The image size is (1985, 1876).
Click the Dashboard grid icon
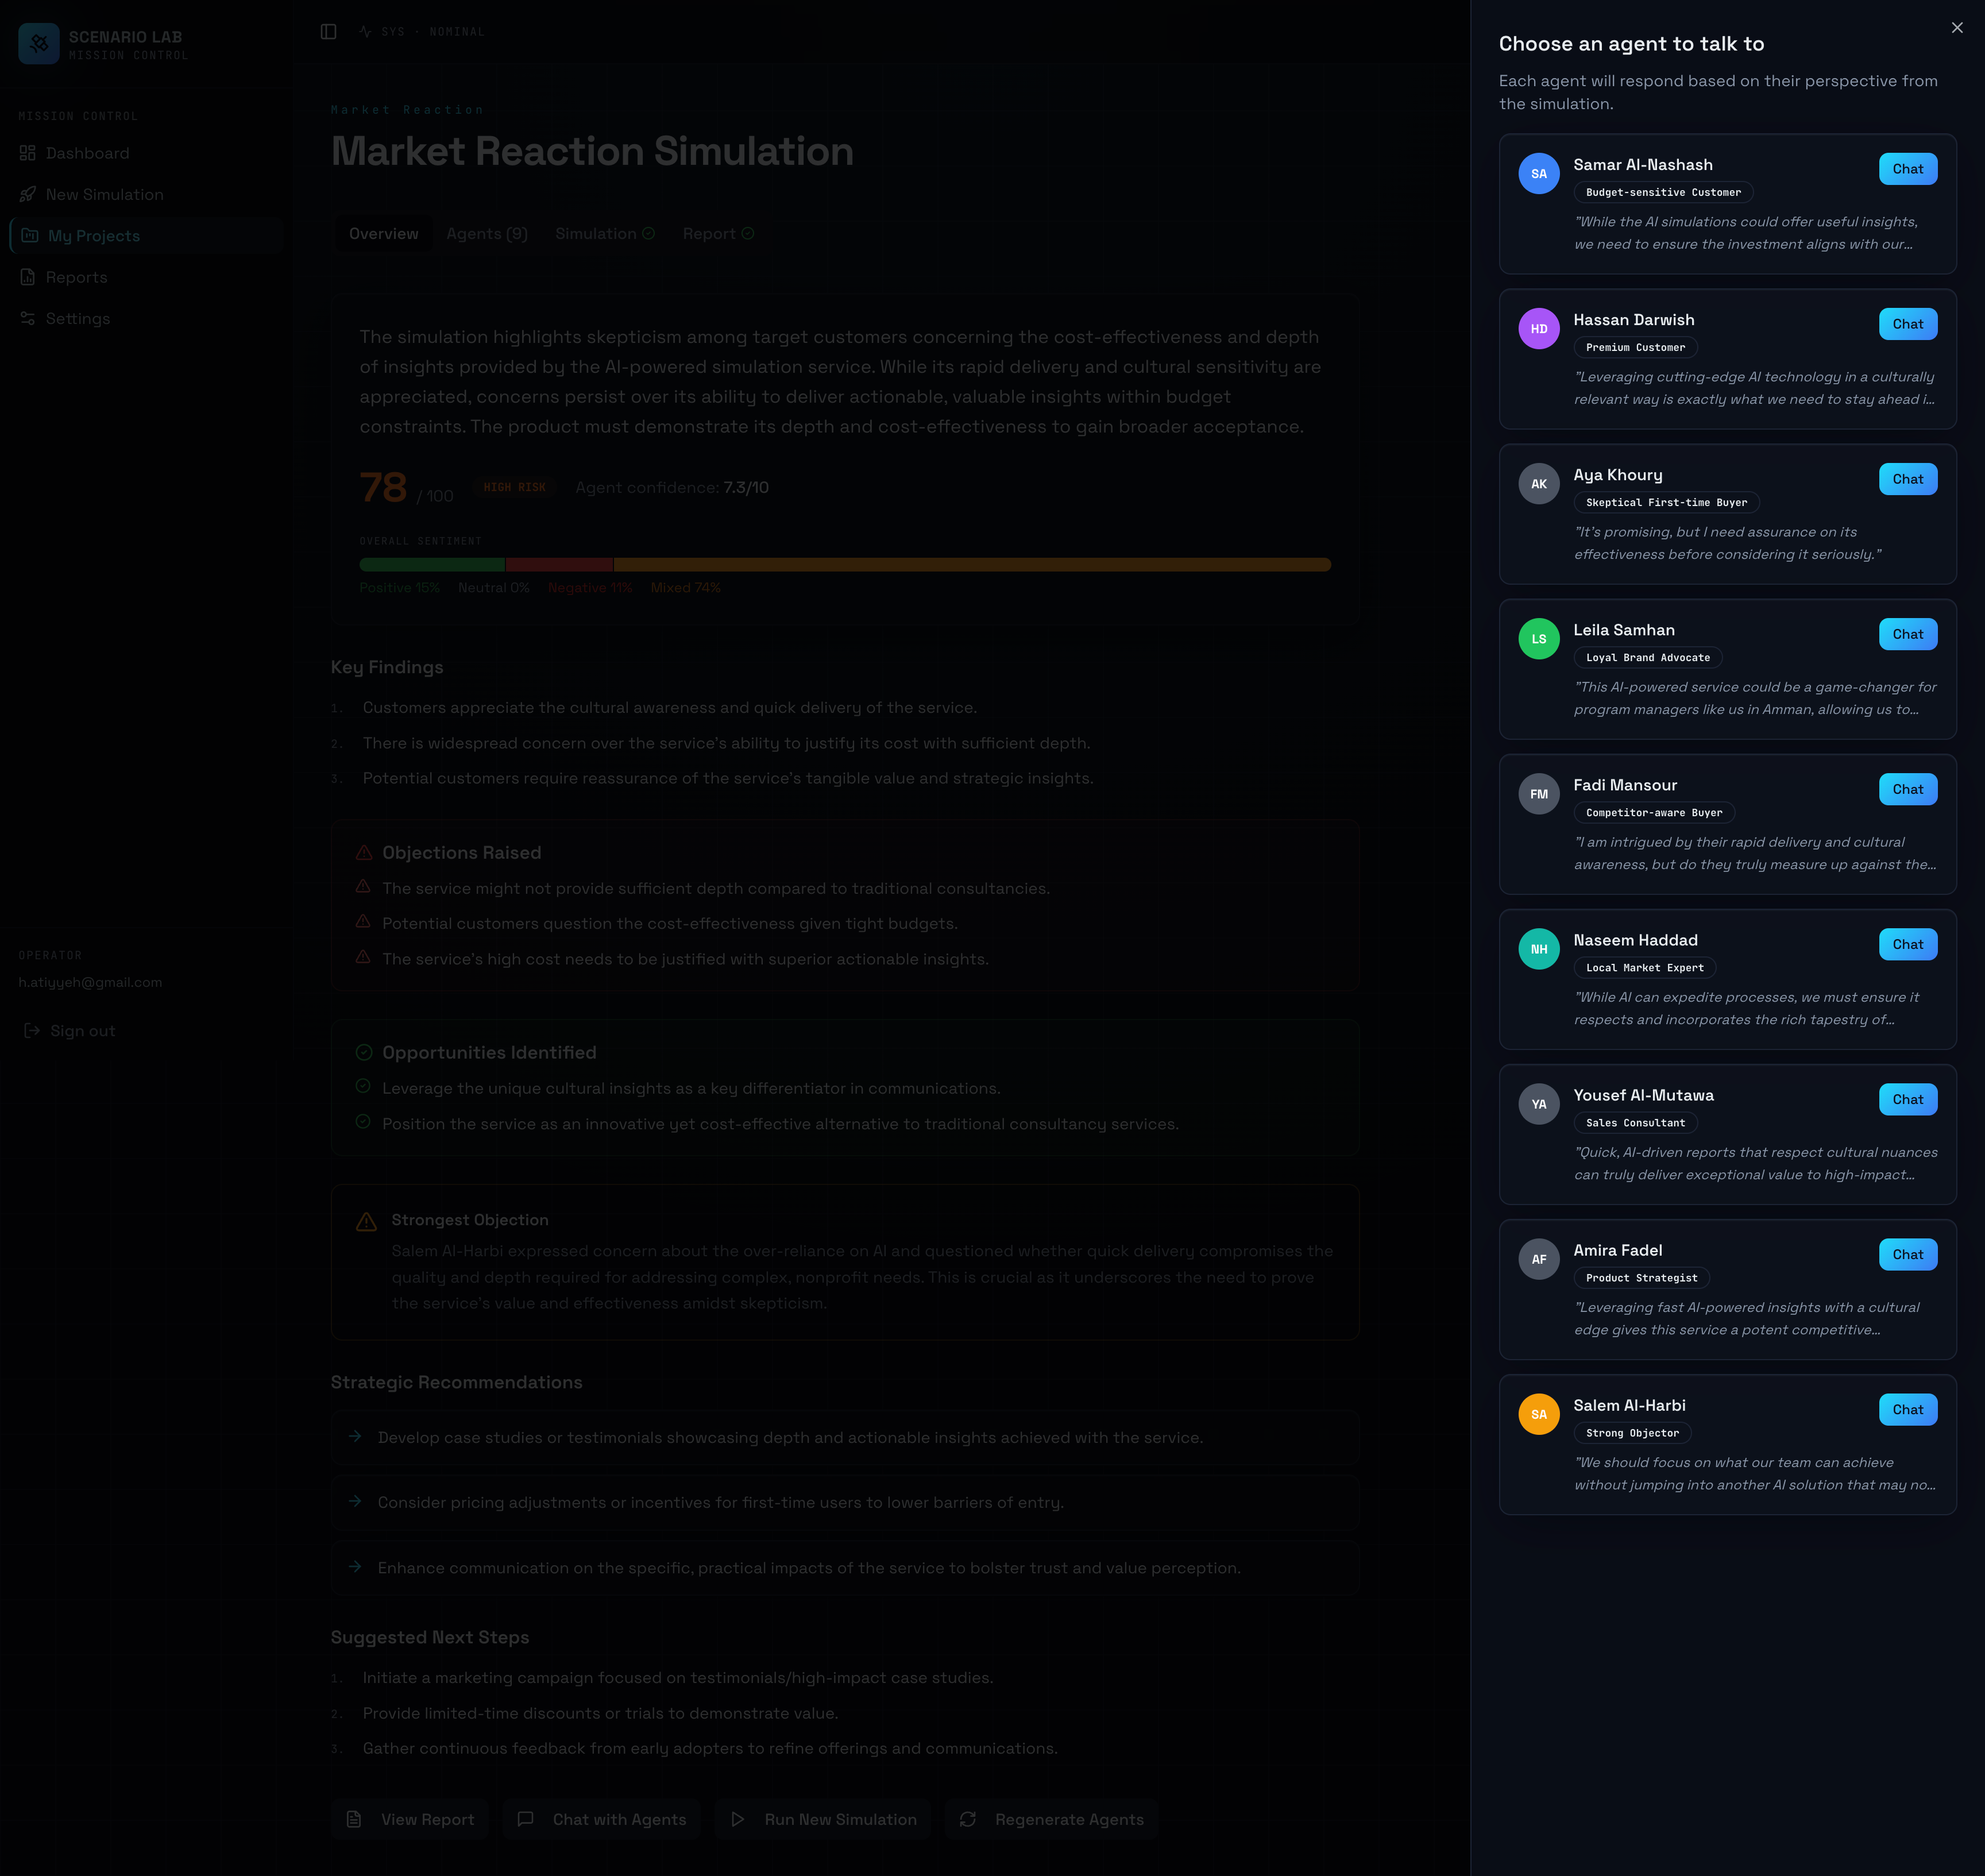(x=27, y=153)
